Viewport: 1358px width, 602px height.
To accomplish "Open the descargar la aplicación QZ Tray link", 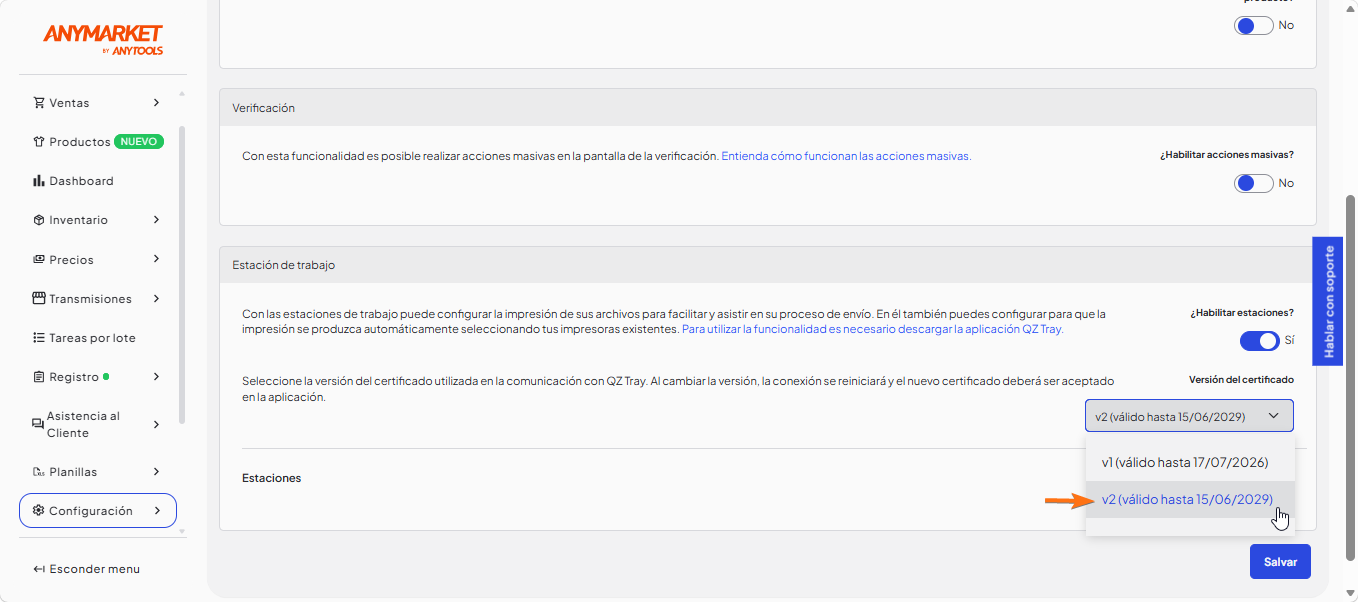I will [872, 328].
